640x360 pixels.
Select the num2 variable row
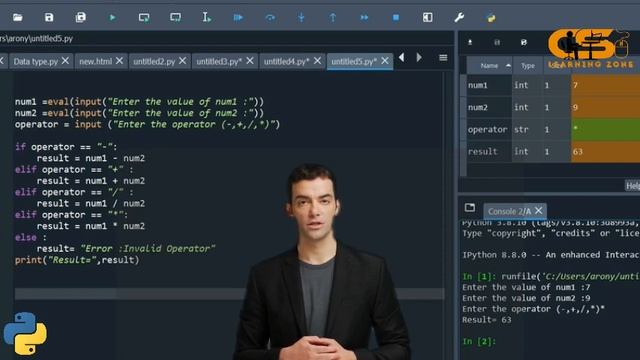click(x=553, y=107)
